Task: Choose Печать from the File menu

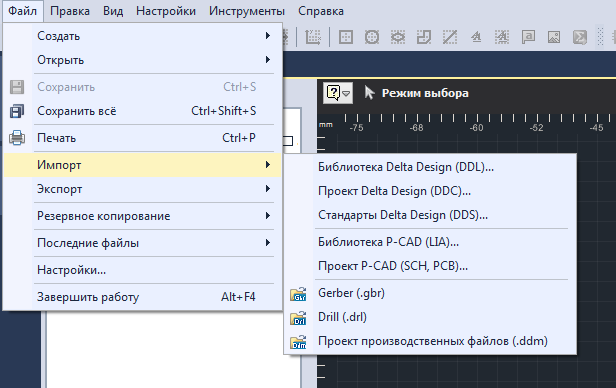Action: pos(143,138)
